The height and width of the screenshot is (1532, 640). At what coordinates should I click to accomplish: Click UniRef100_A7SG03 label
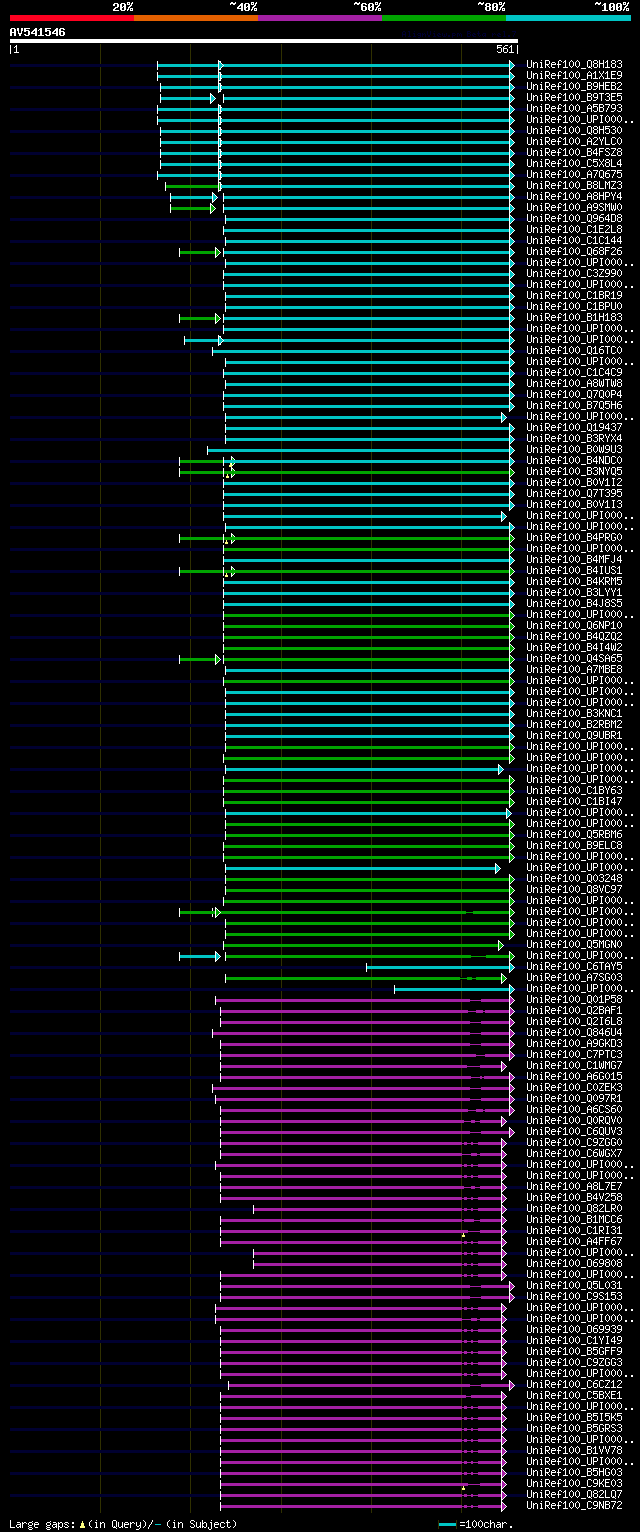coord(575,977)
